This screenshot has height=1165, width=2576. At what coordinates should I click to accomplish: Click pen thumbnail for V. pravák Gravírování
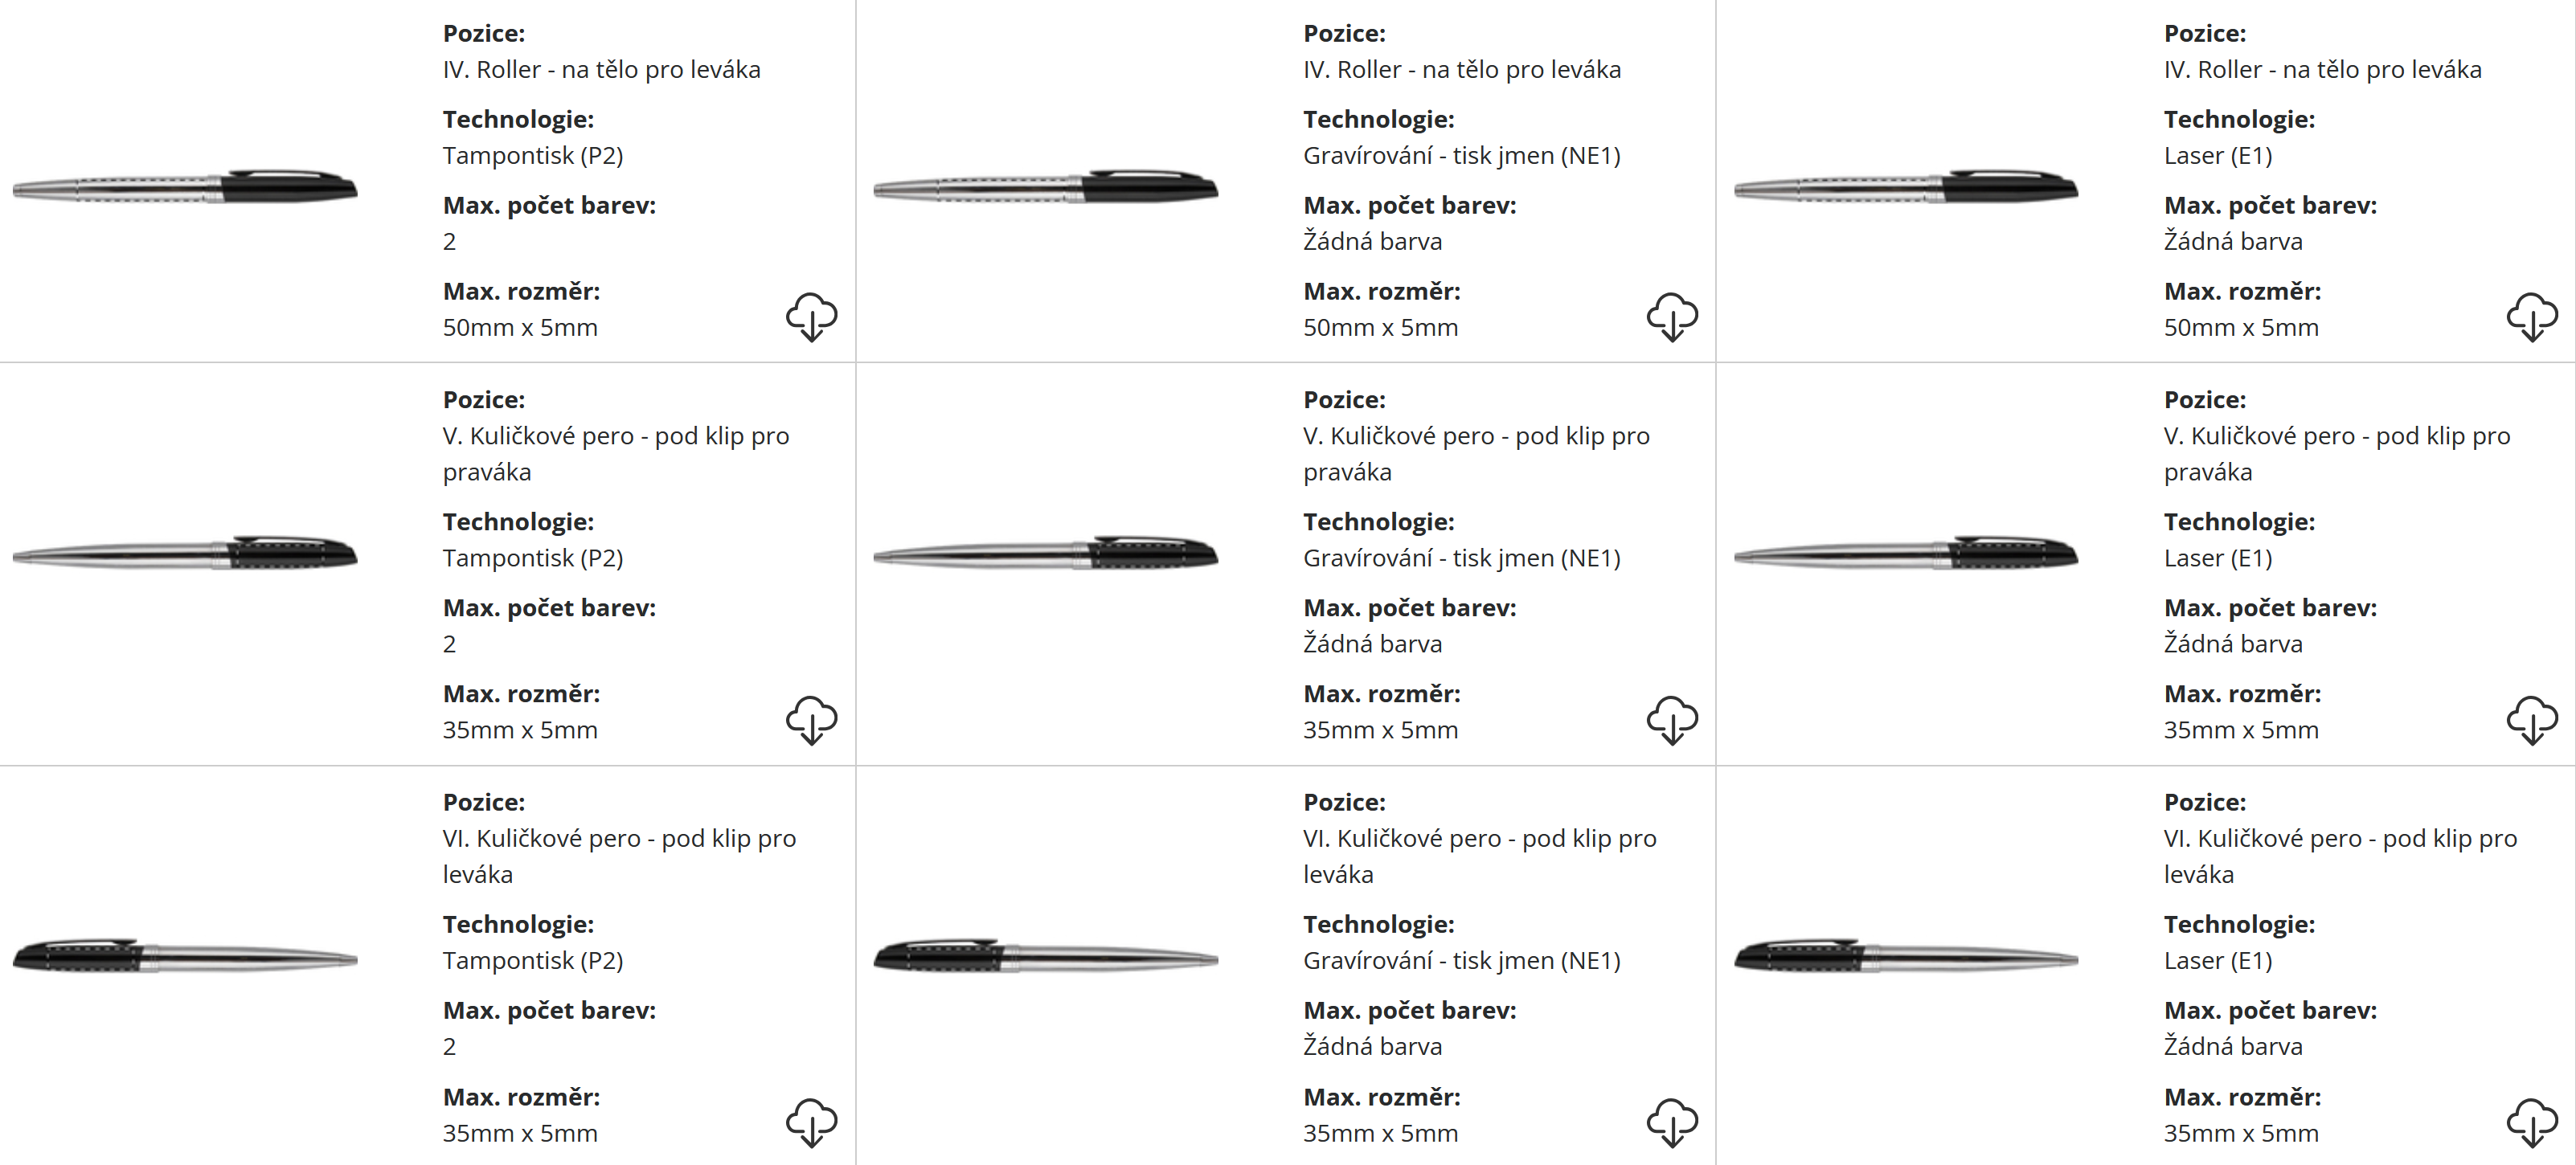tap(1045, 553)
